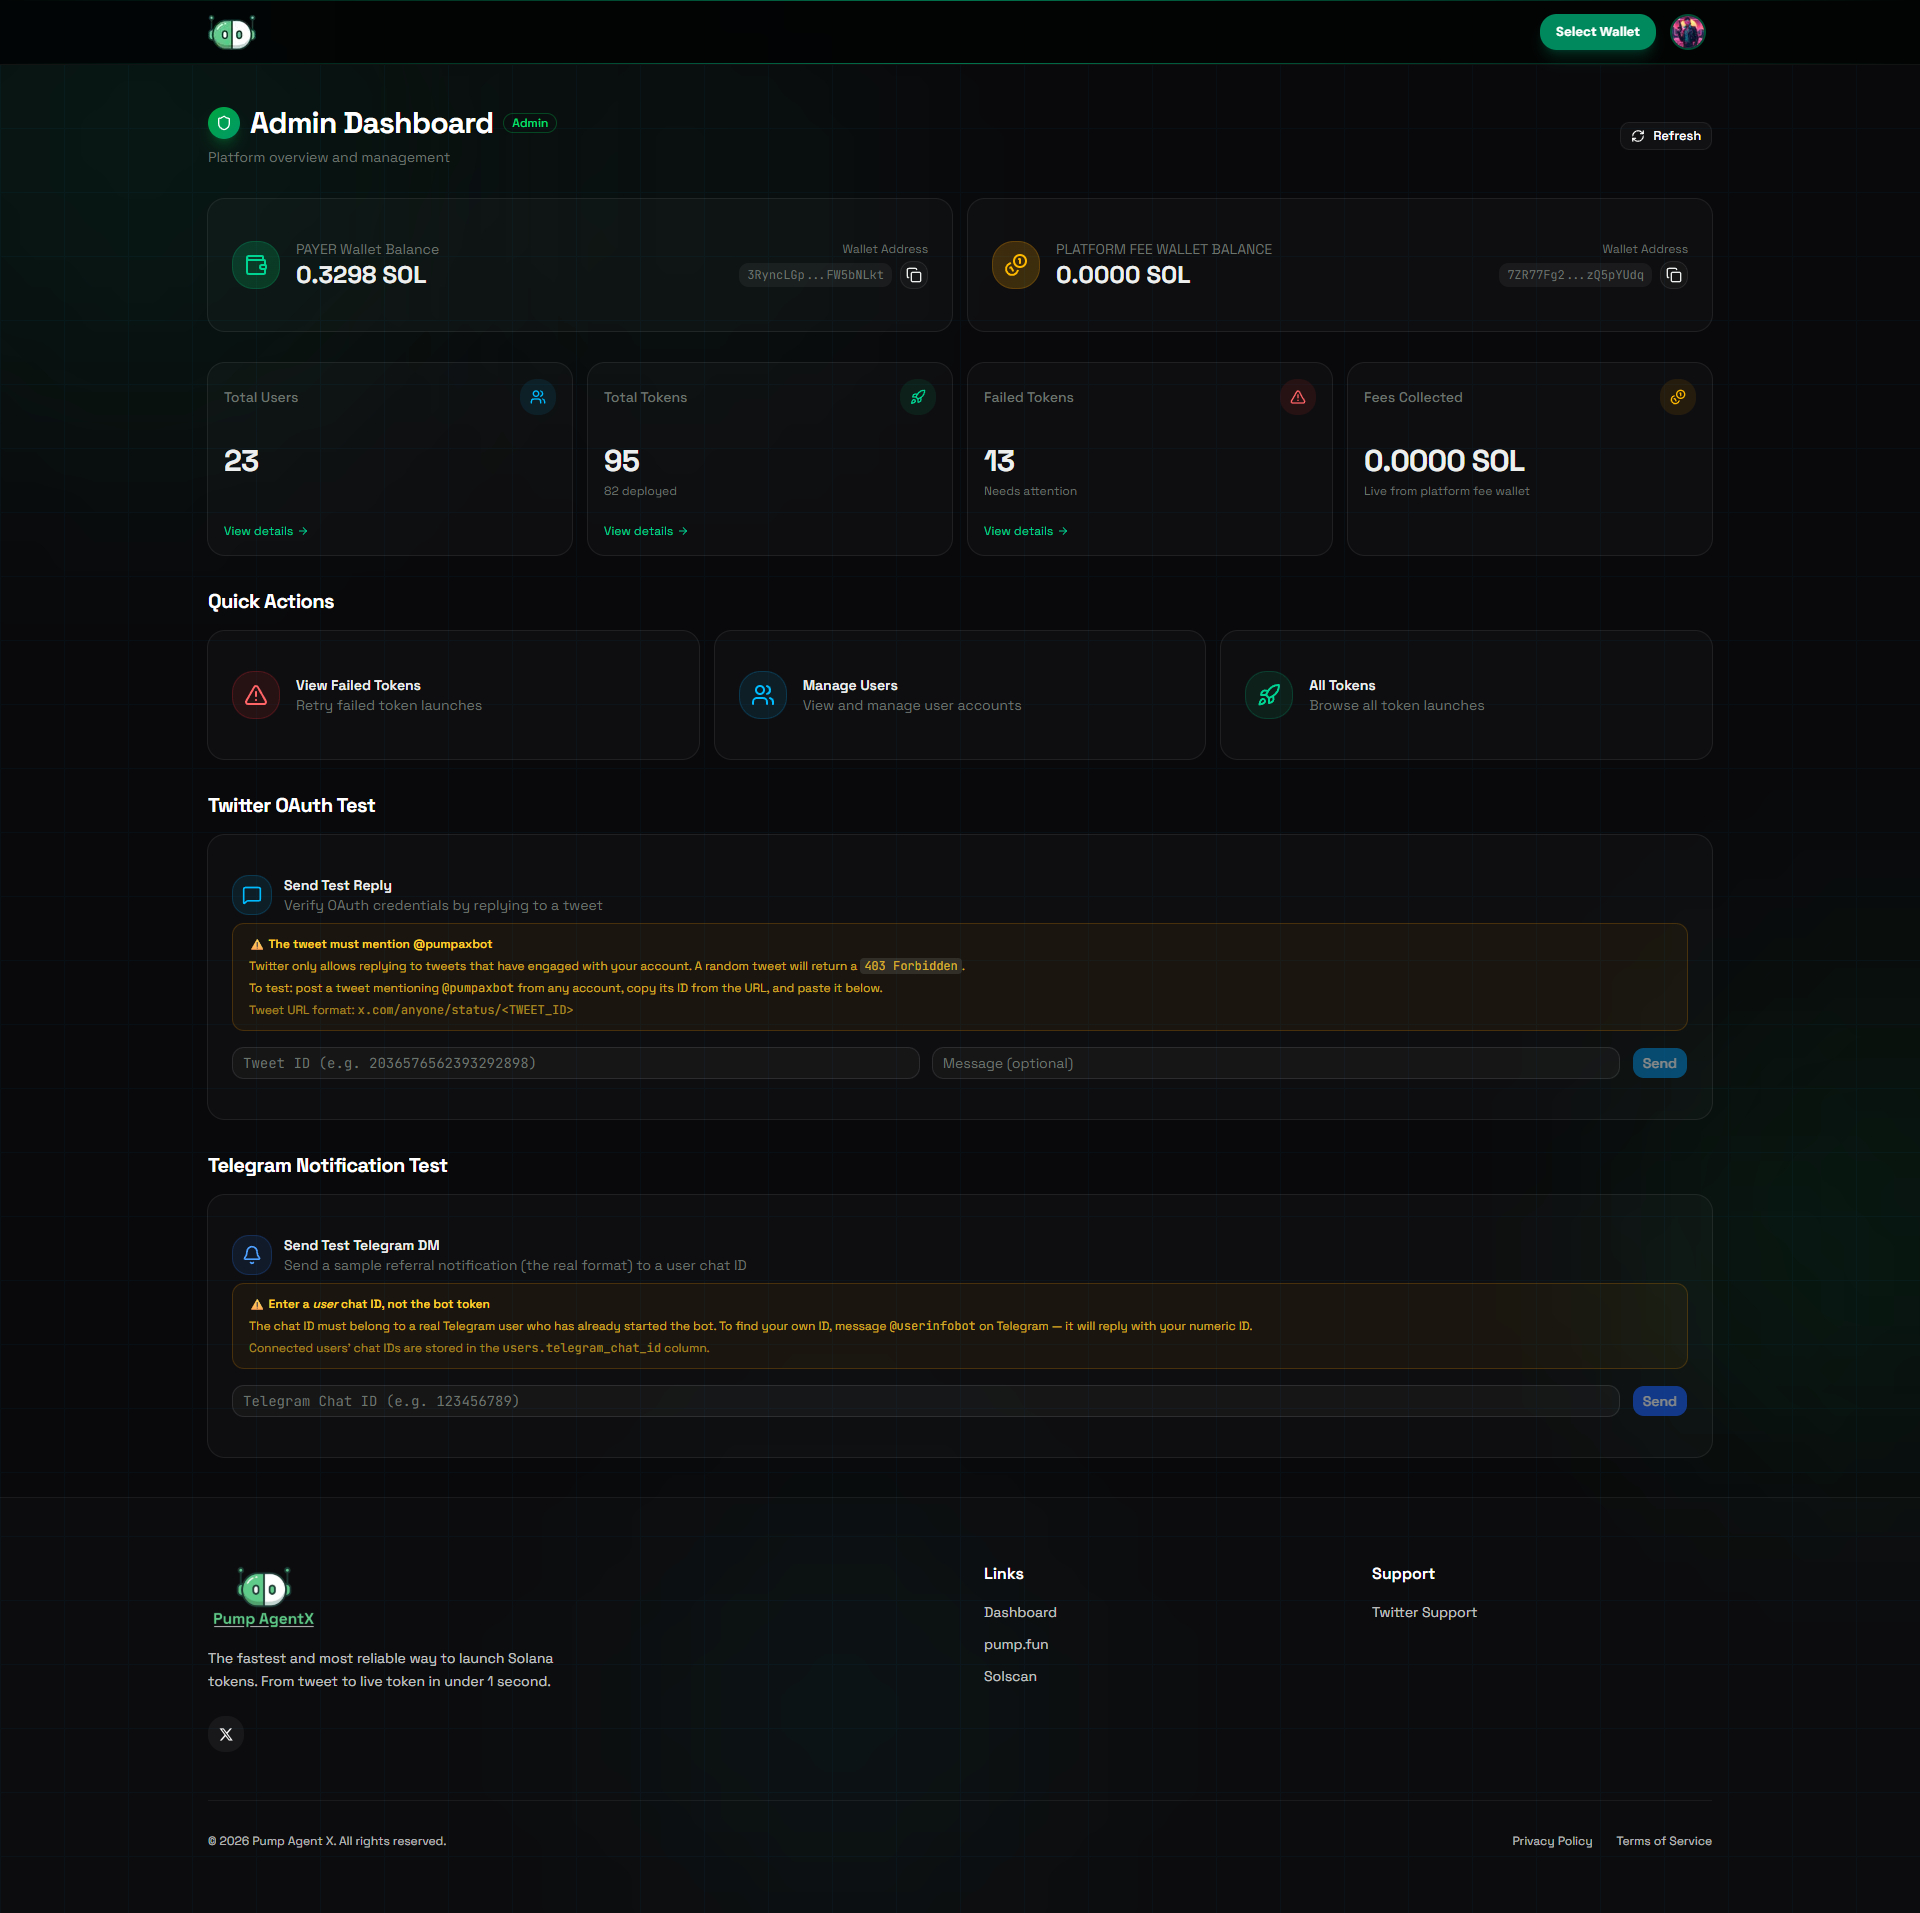
Task: Focus the Tweet ID input field
Action: [x=576, y=1063]
